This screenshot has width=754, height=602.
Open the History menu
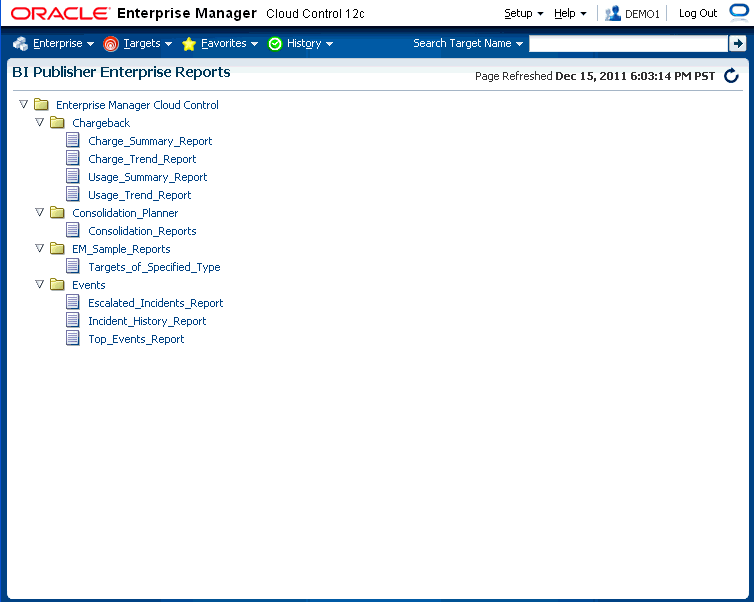point(310,43)
